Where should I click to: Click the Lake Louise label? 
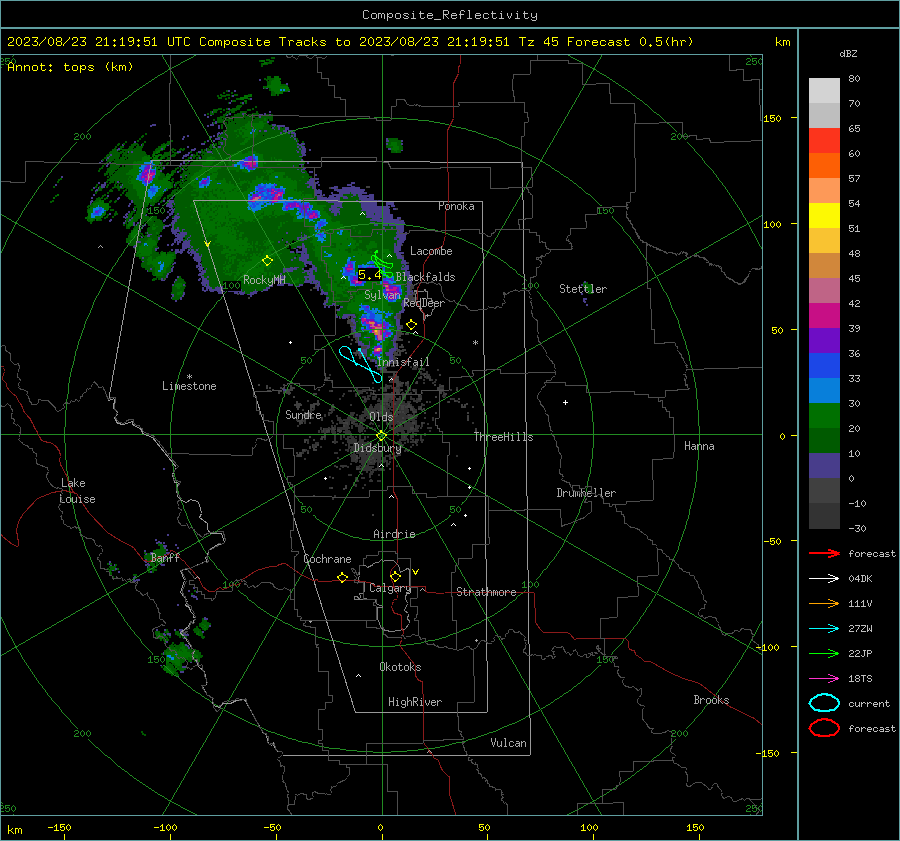(x=77, y=491)
